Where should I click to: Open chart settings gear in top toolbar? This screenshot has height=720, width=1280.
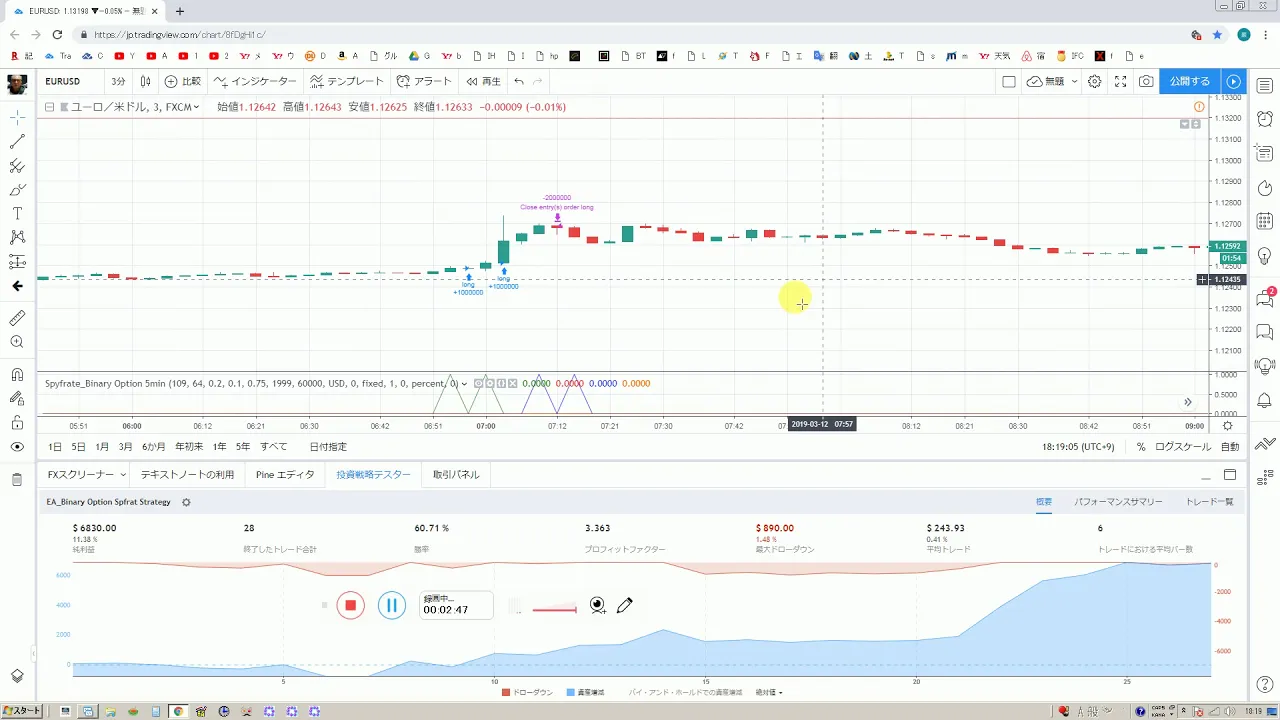(1095, 81)
